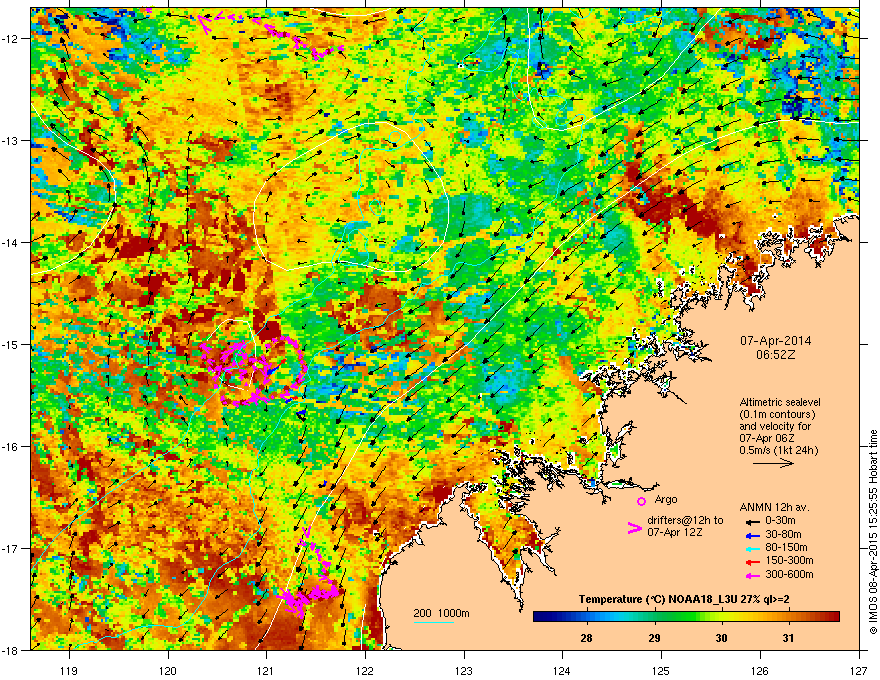The height and width of the screenshot is (680, 880).
Task: Click the magenta Argo circle legend marker
Action: coord(641,501)
